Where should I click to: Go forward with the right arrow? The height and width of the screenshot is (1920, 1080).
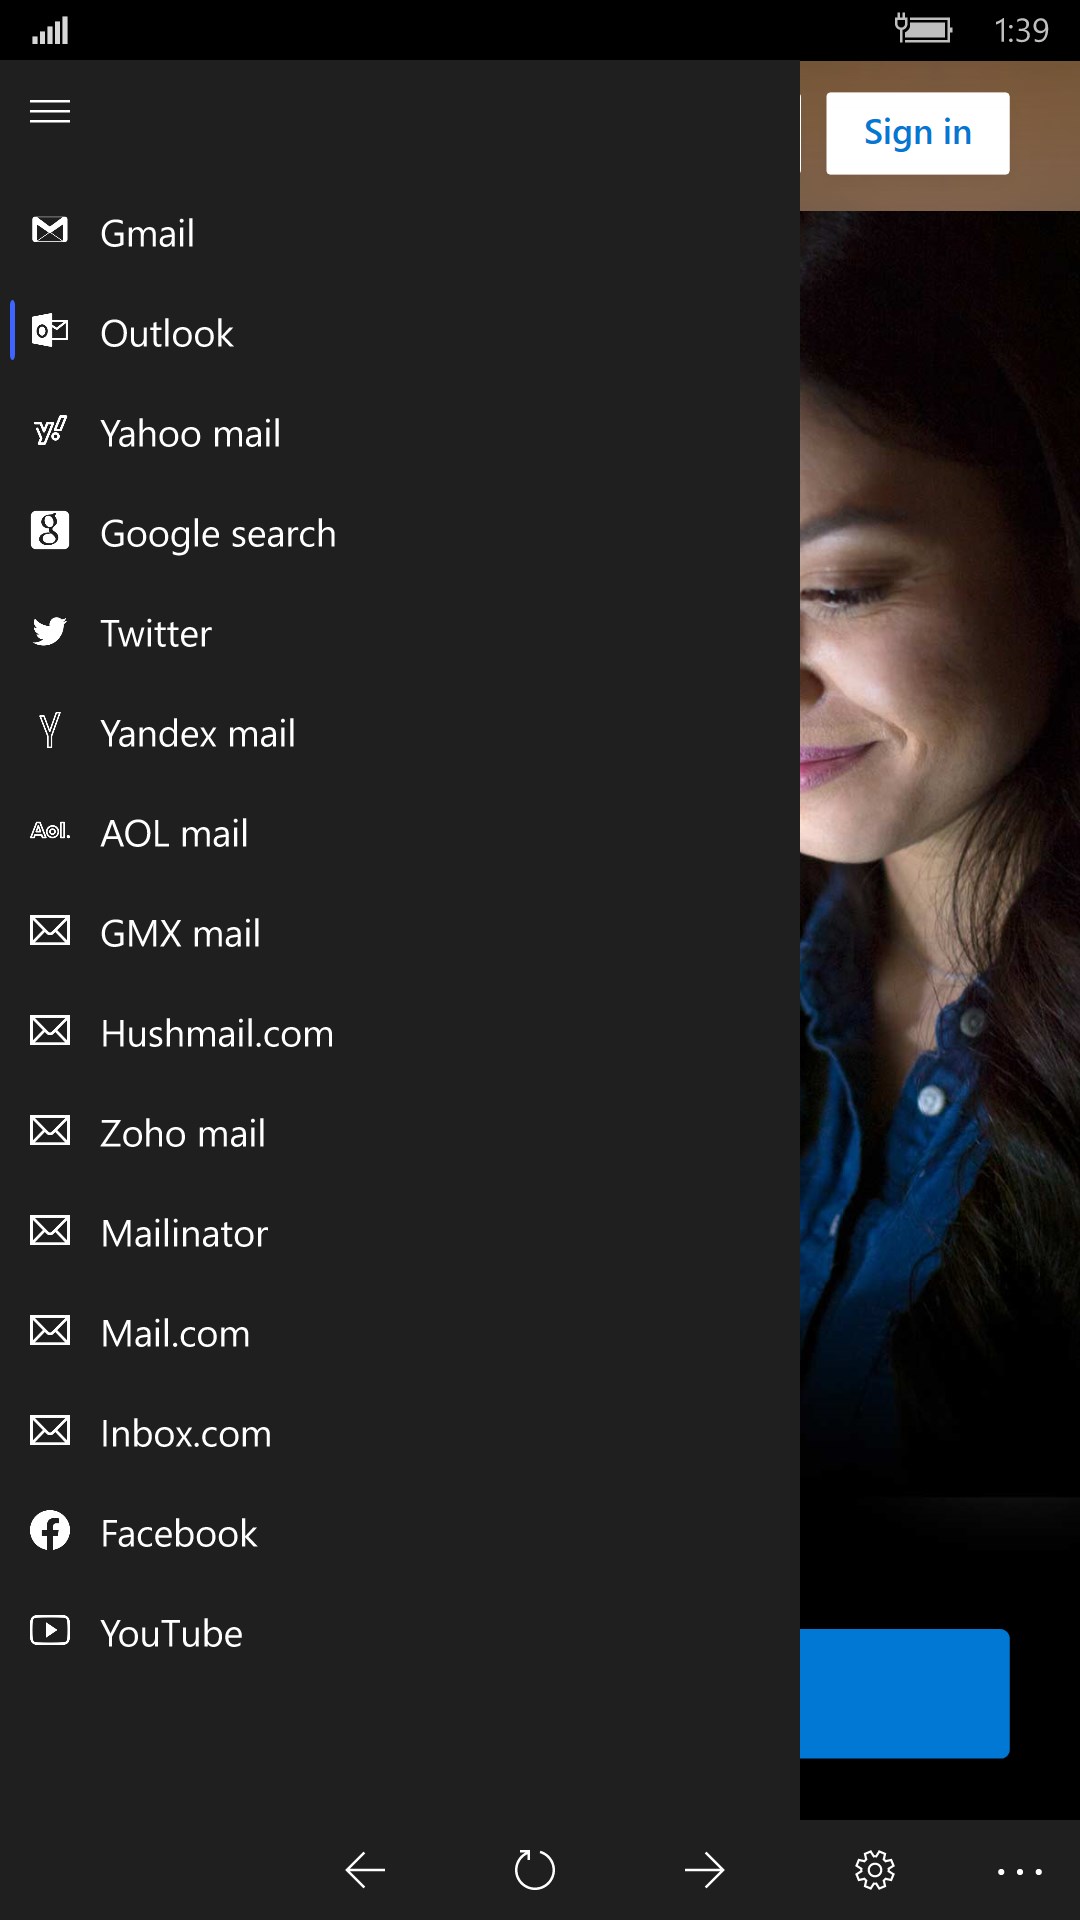pyautogui.click(x=705, y=1870)
